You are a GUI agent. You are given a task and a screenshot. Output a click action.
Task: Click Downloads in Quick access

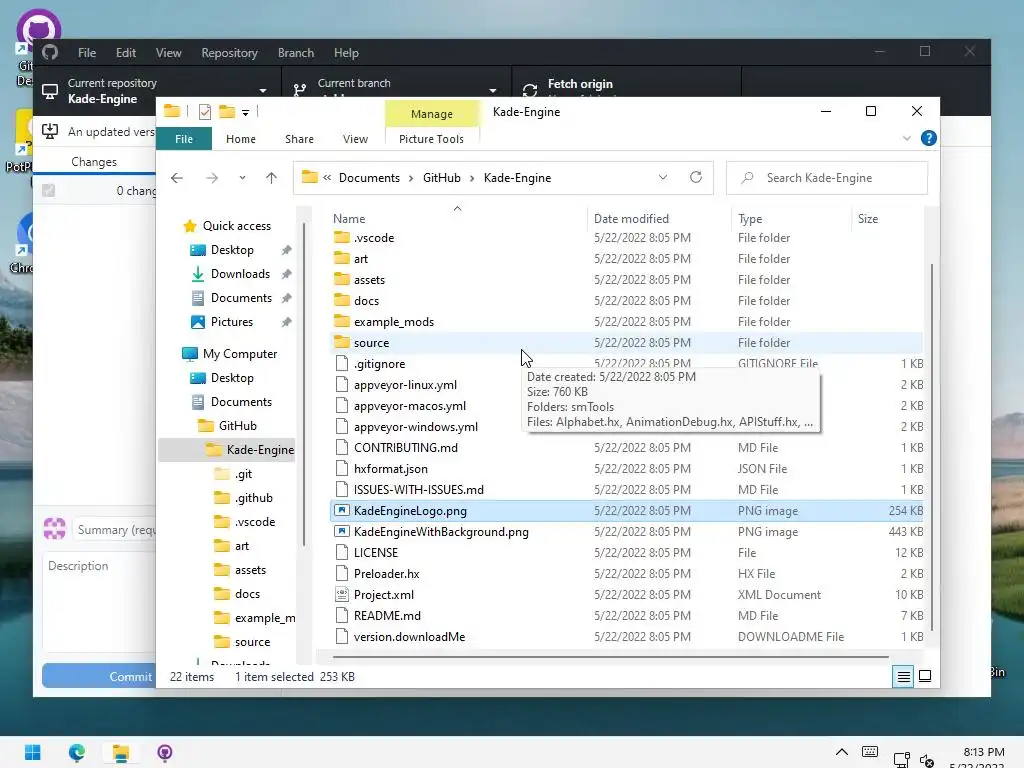(240, 274)
